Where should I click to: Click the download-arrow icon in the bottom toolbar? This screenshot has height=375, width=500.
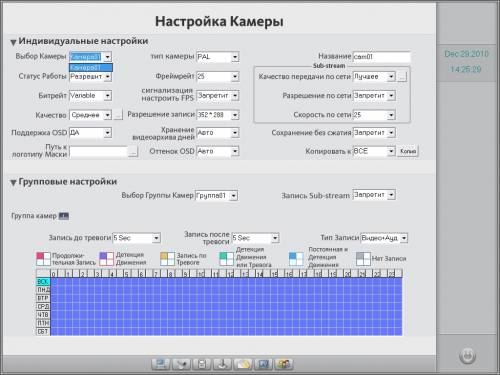pos(222,364)
